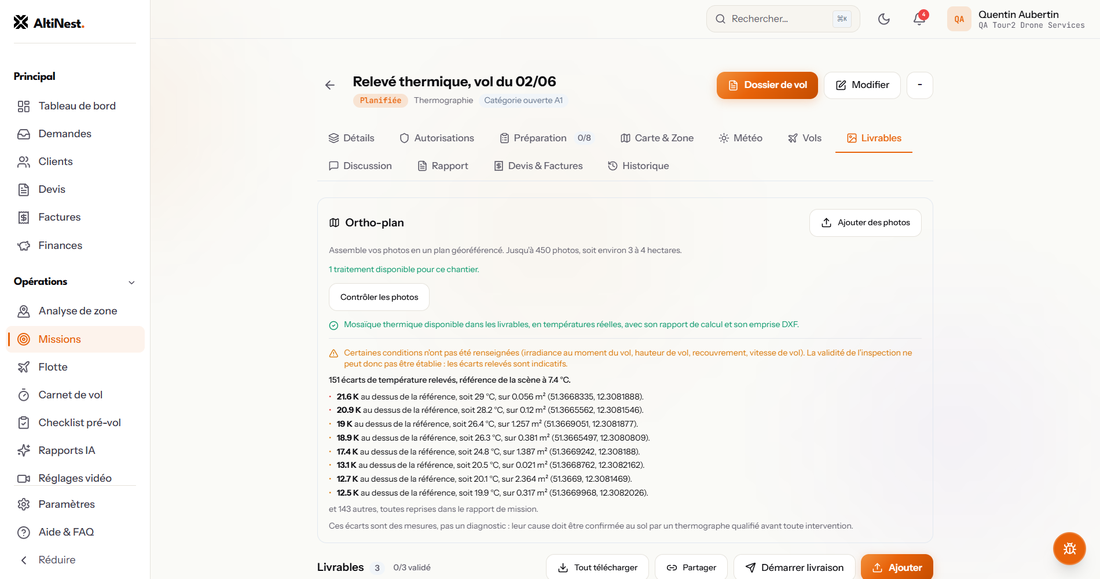
Task: Click the Dossier de vol button
Action: [x=767, y=85]
